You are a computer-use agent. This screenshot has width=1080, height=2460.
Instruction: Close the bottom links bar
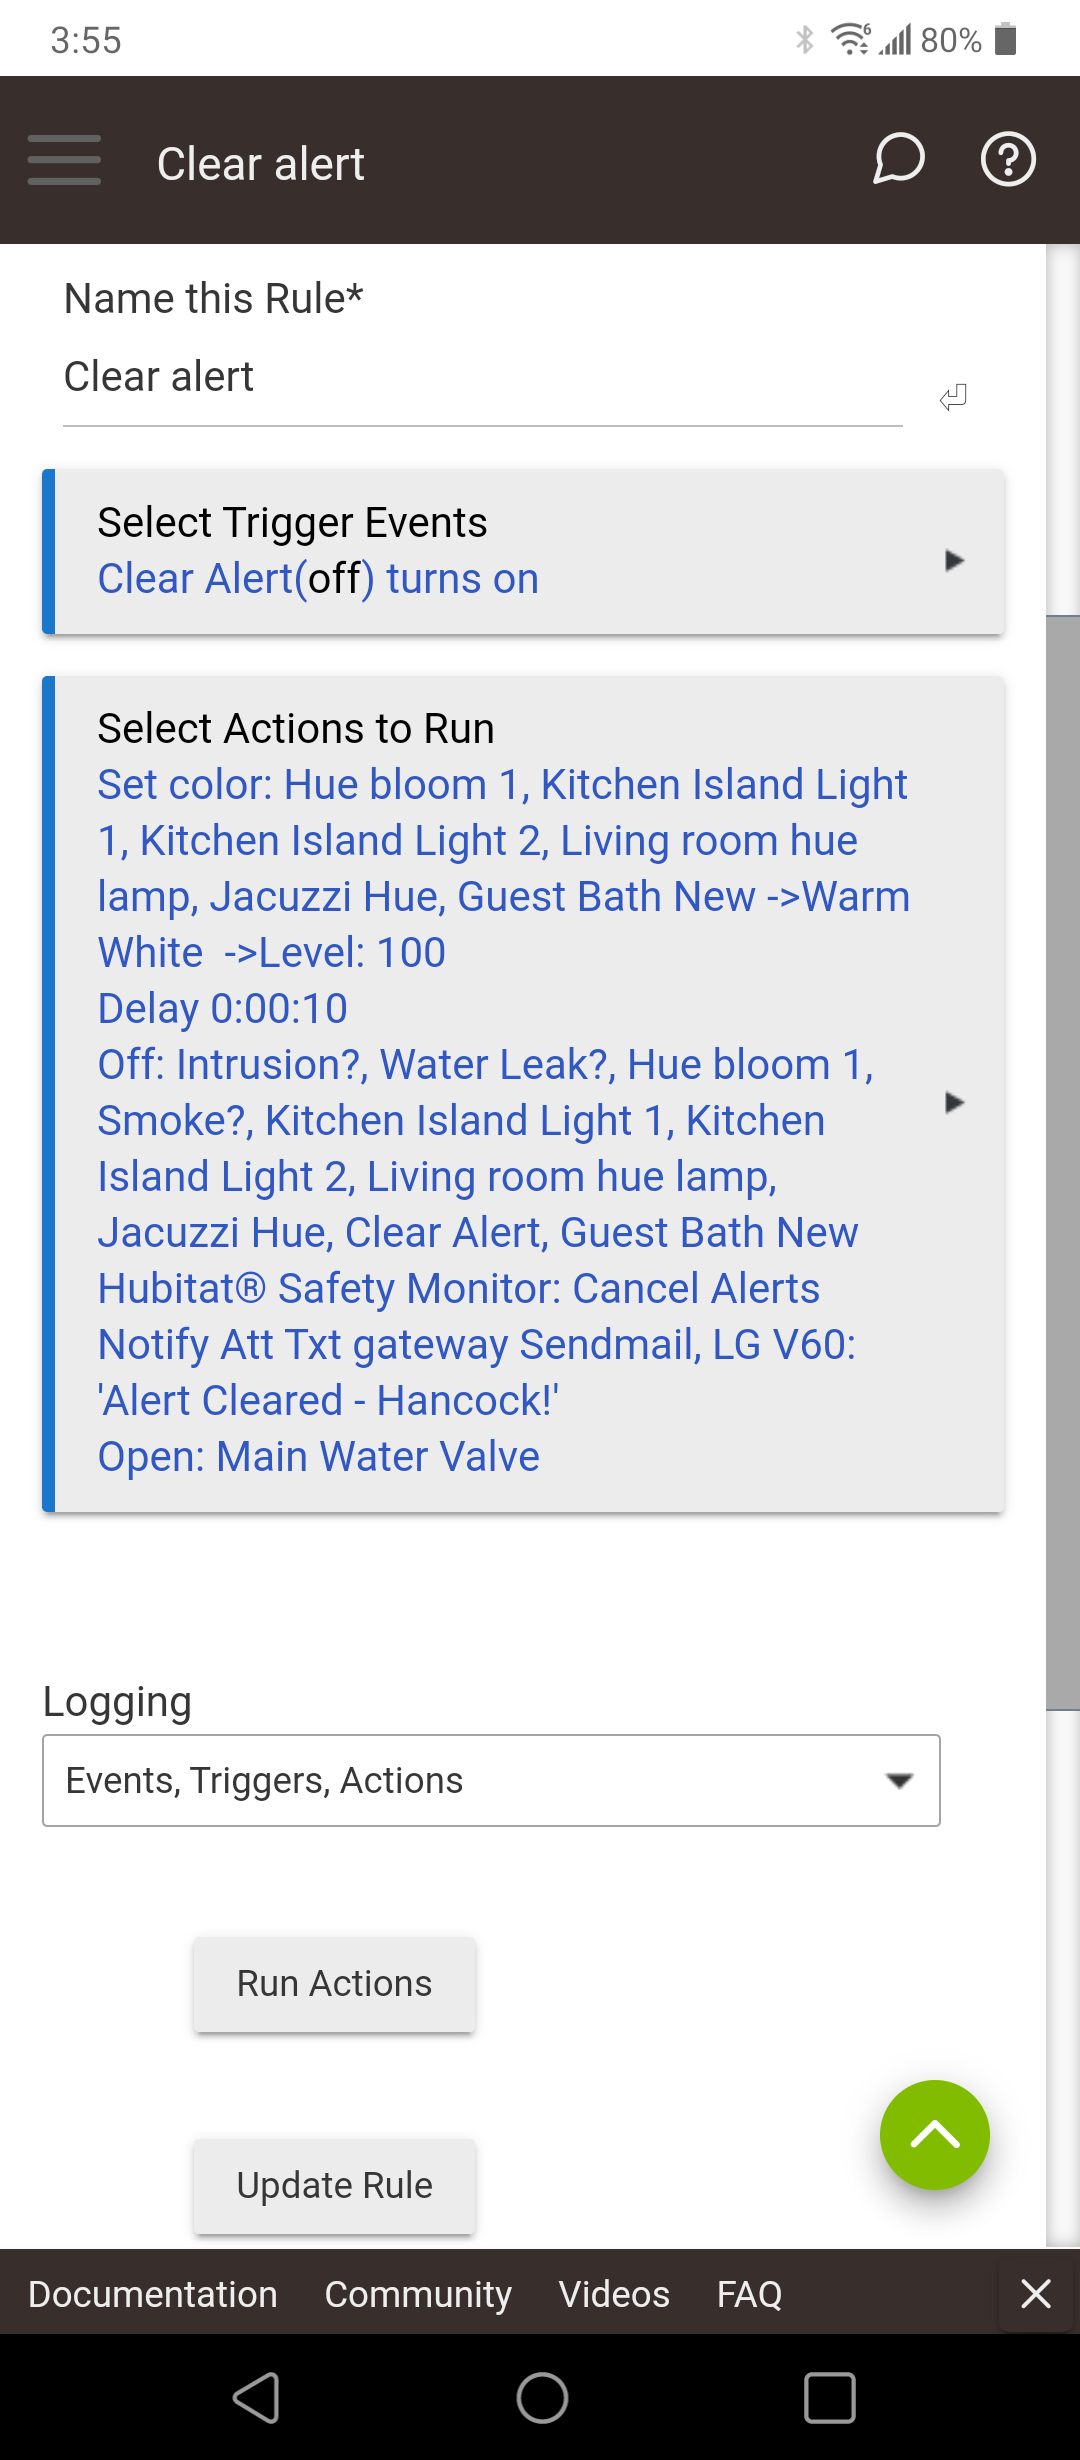pyautogui.click(x=1036, y=2293)
